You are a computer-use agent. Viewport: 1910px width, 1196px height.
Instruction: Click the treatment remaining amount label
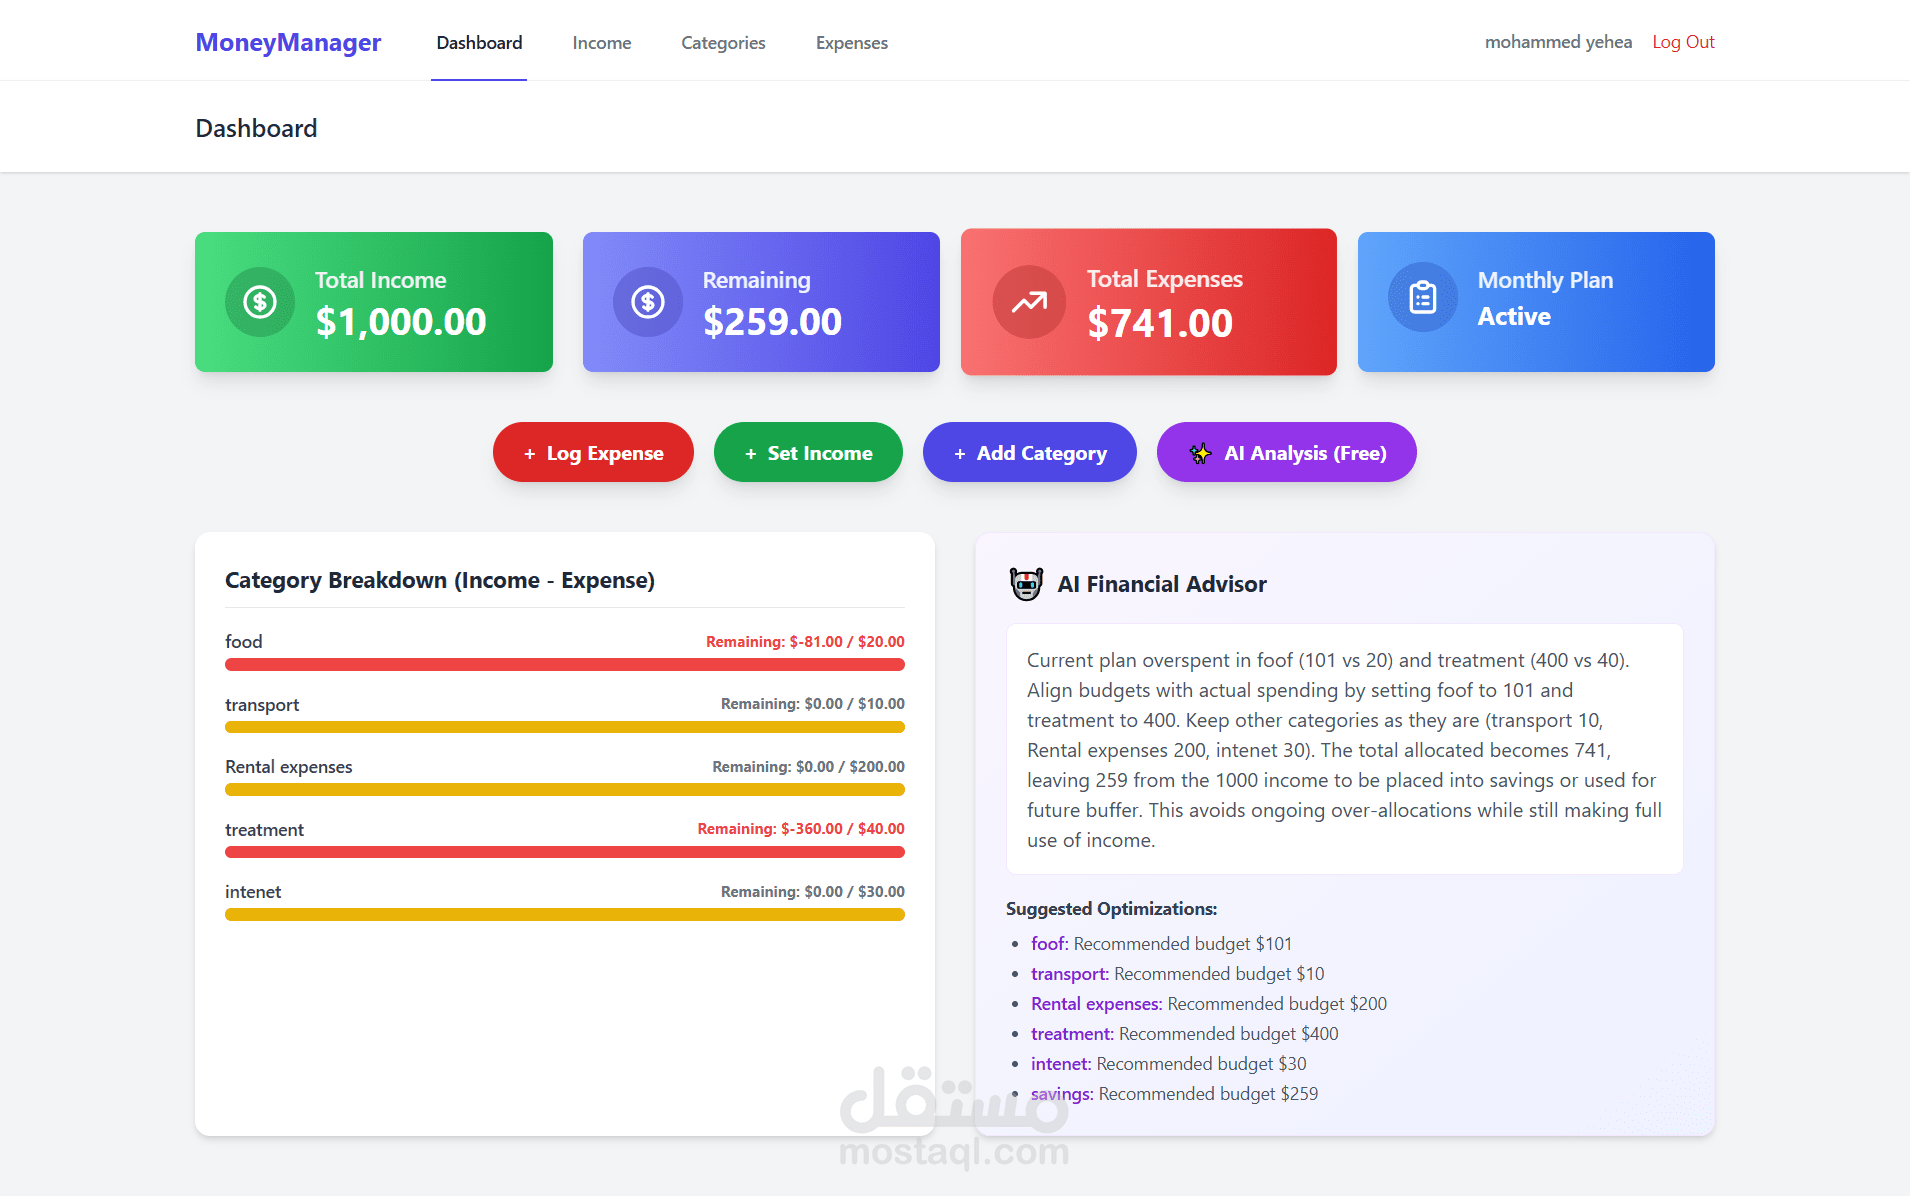(x=800, y=828)
